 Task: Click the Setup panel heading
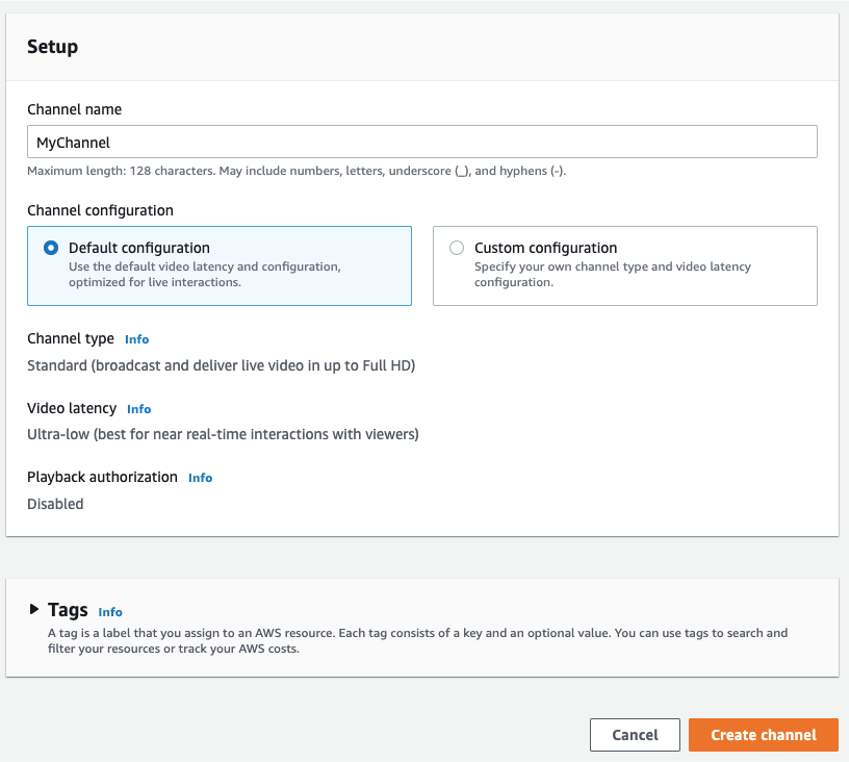tap(53, 47)
